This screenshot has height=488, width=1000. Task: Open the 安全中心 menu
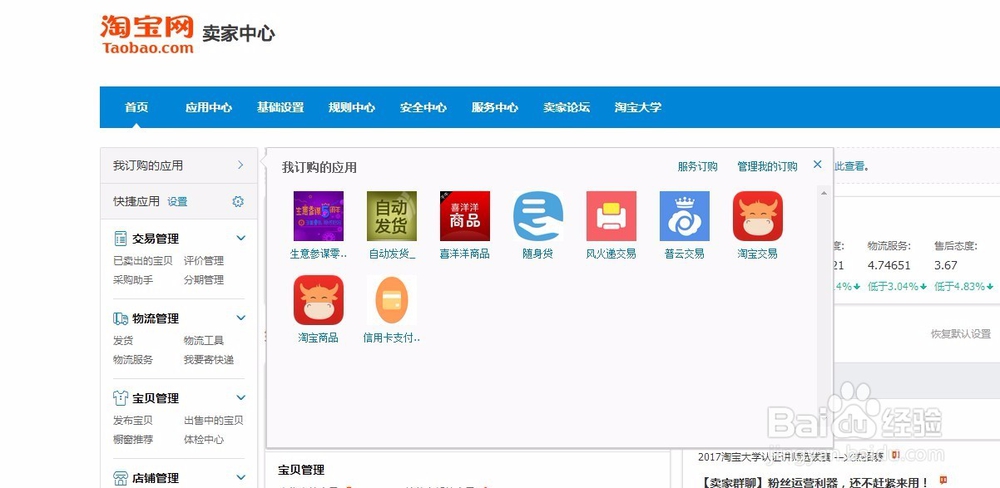(x=423, y=107)
